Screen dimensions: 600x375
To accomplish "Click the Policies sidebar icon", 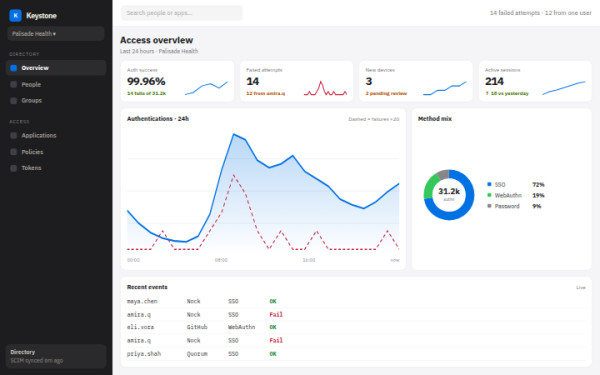I will tap(14, 152).
